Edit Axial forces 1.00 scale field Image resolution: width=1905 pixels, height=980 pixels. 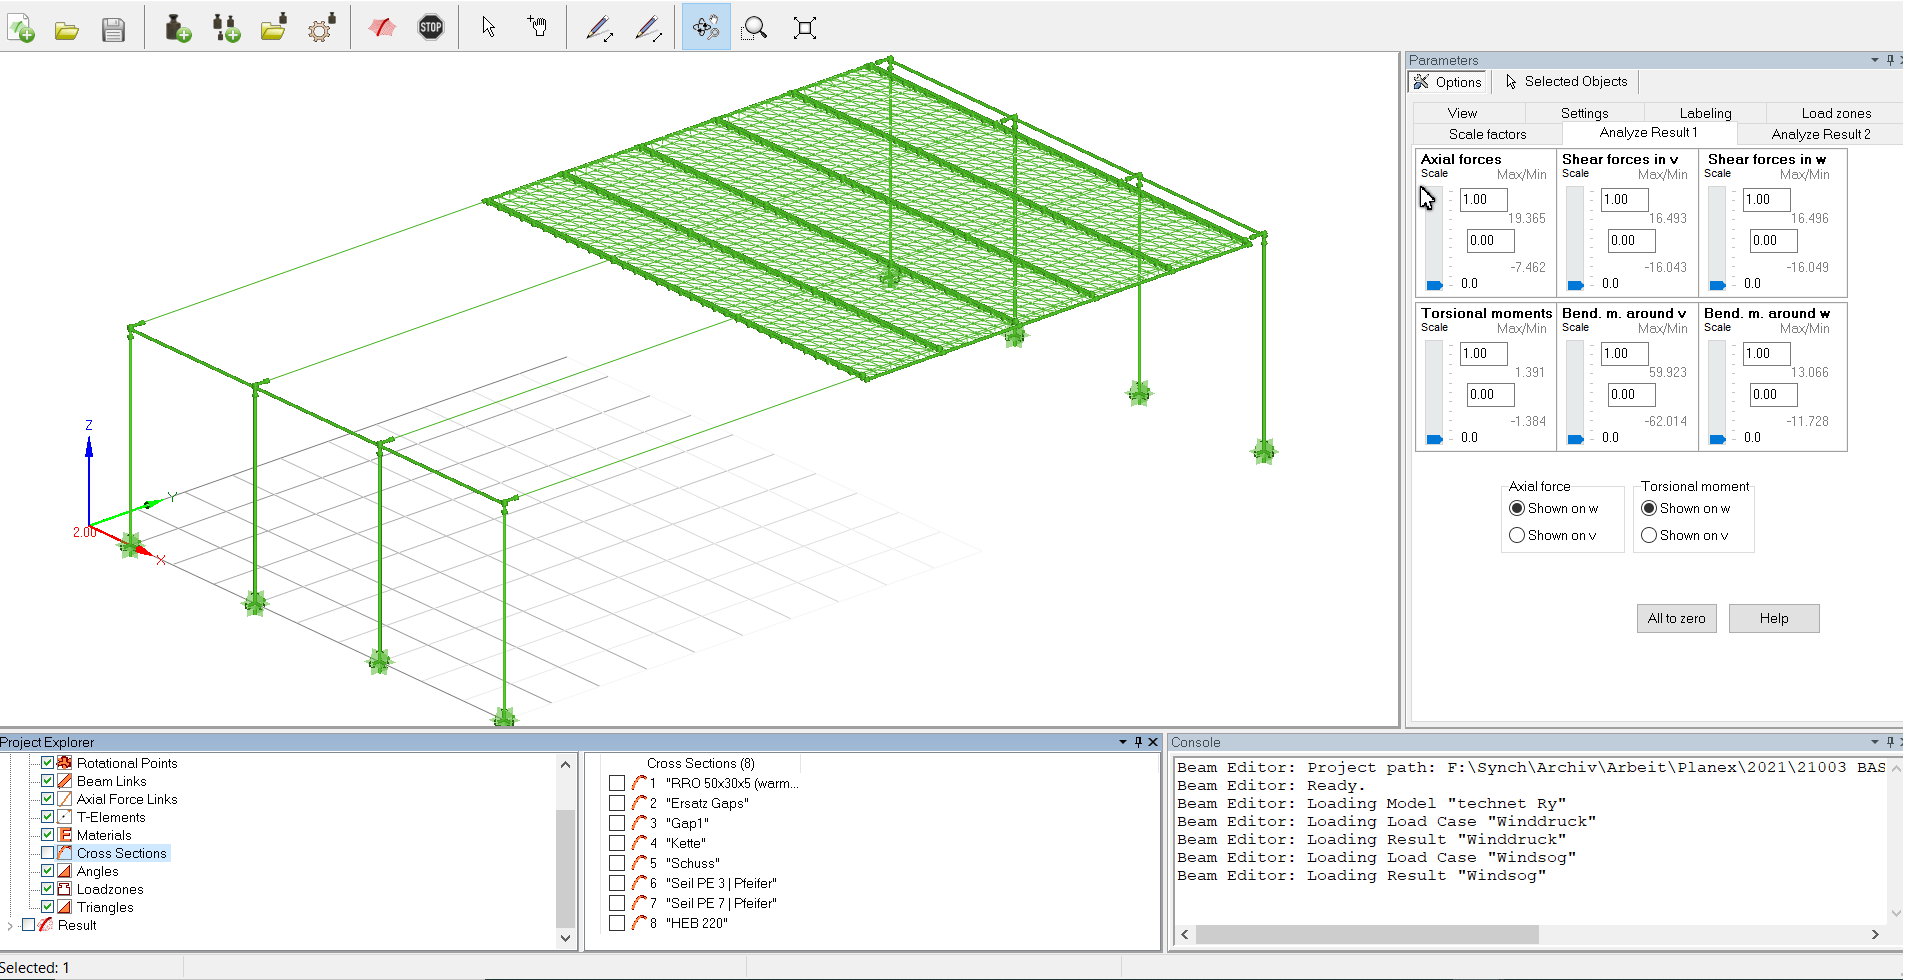tap(1483, 199)
